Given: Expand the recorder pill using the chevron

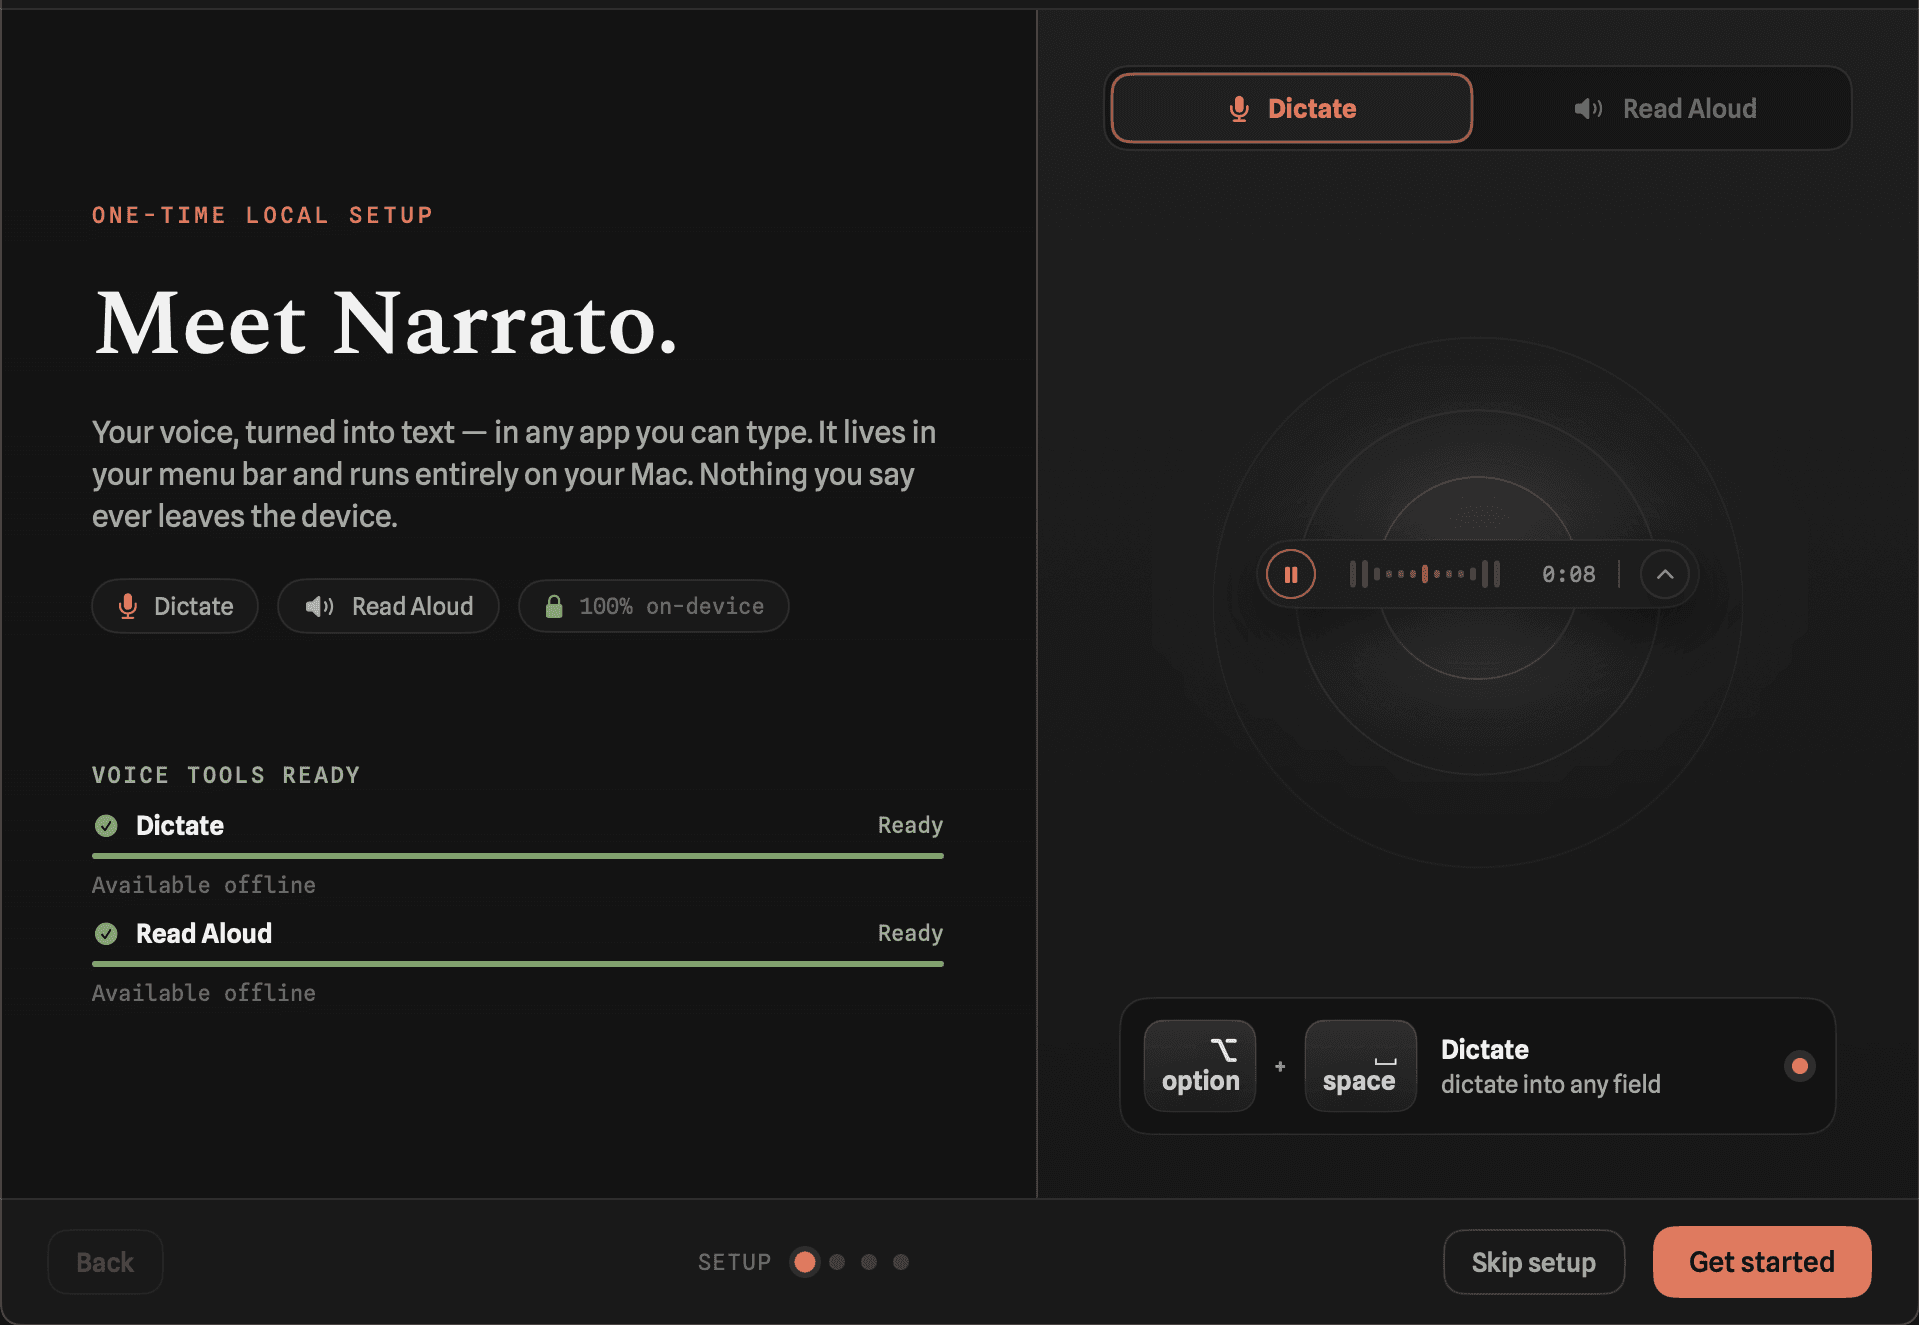Looking at the screenshot, I should click(1664, 575).
